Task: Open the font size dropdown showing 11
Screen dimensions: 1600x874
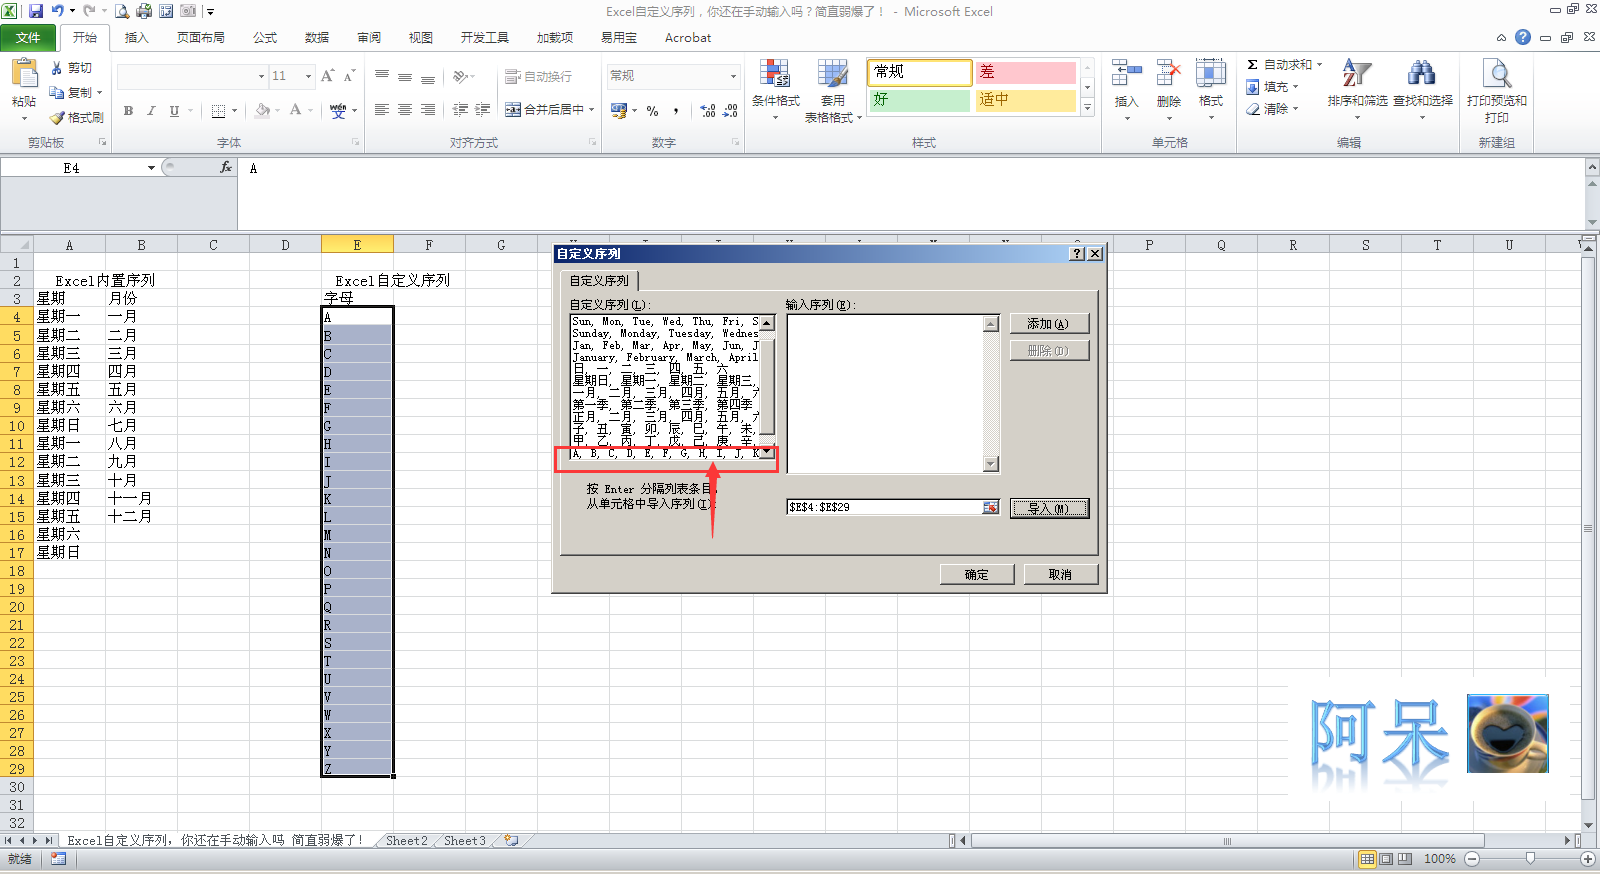Action: [309, 76]
